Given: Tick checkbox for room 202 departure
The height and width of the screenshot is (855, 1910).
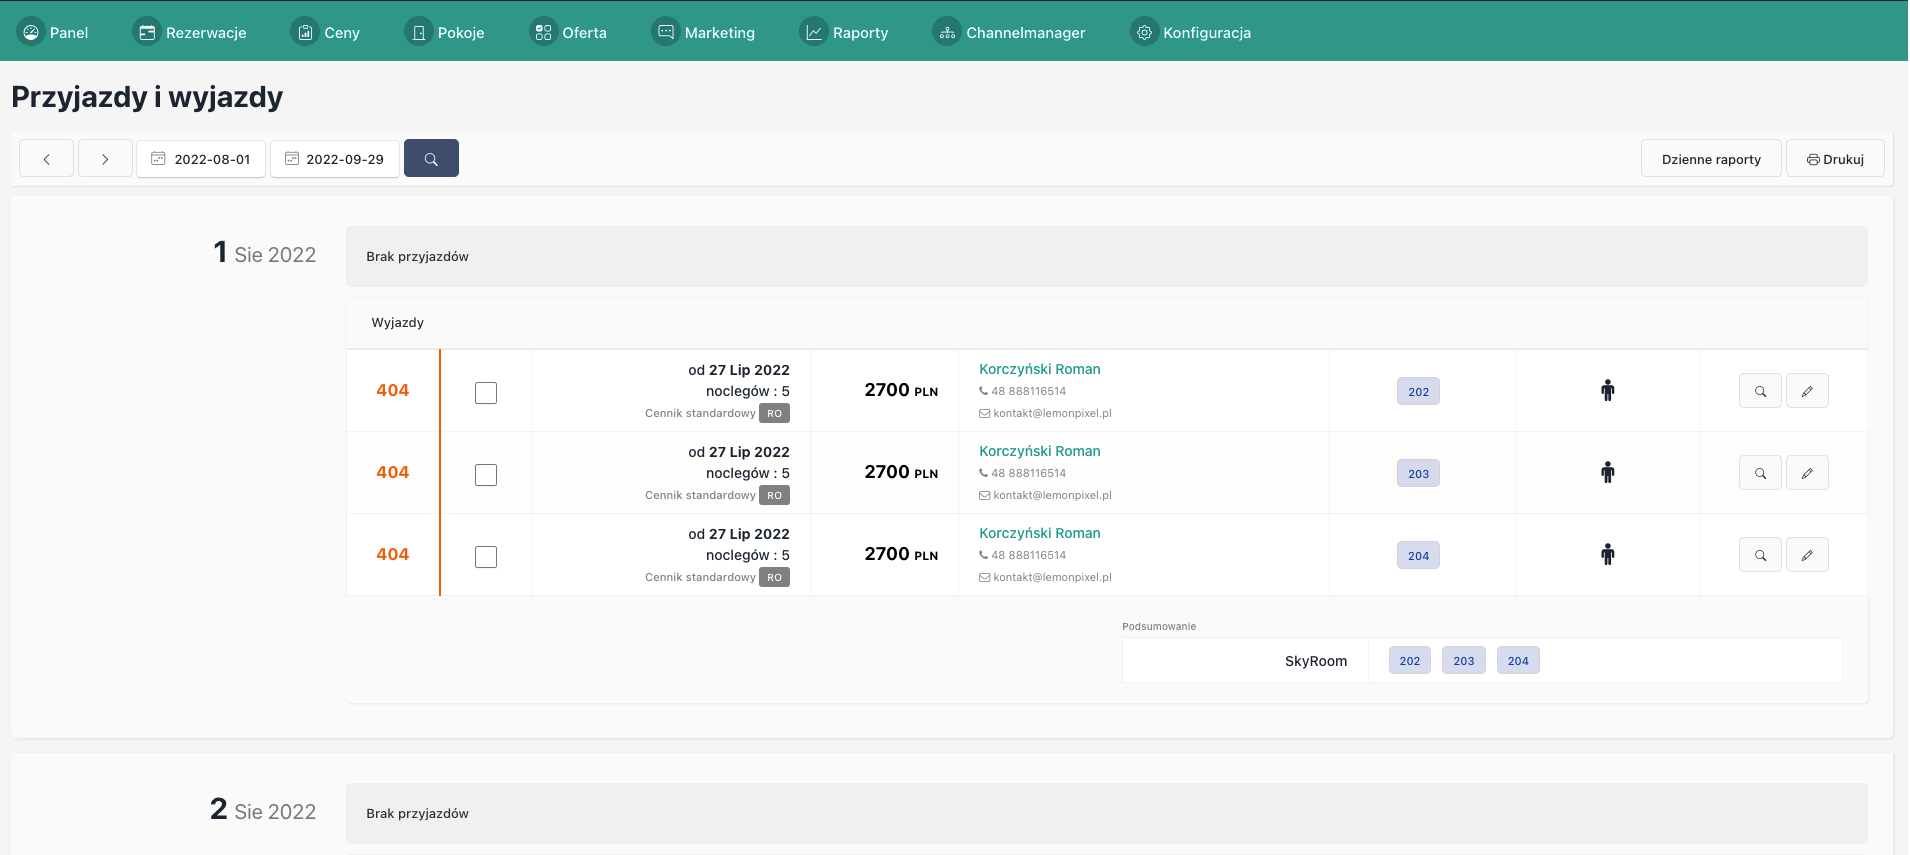Looking at the screenshot, I should [486, 393].
